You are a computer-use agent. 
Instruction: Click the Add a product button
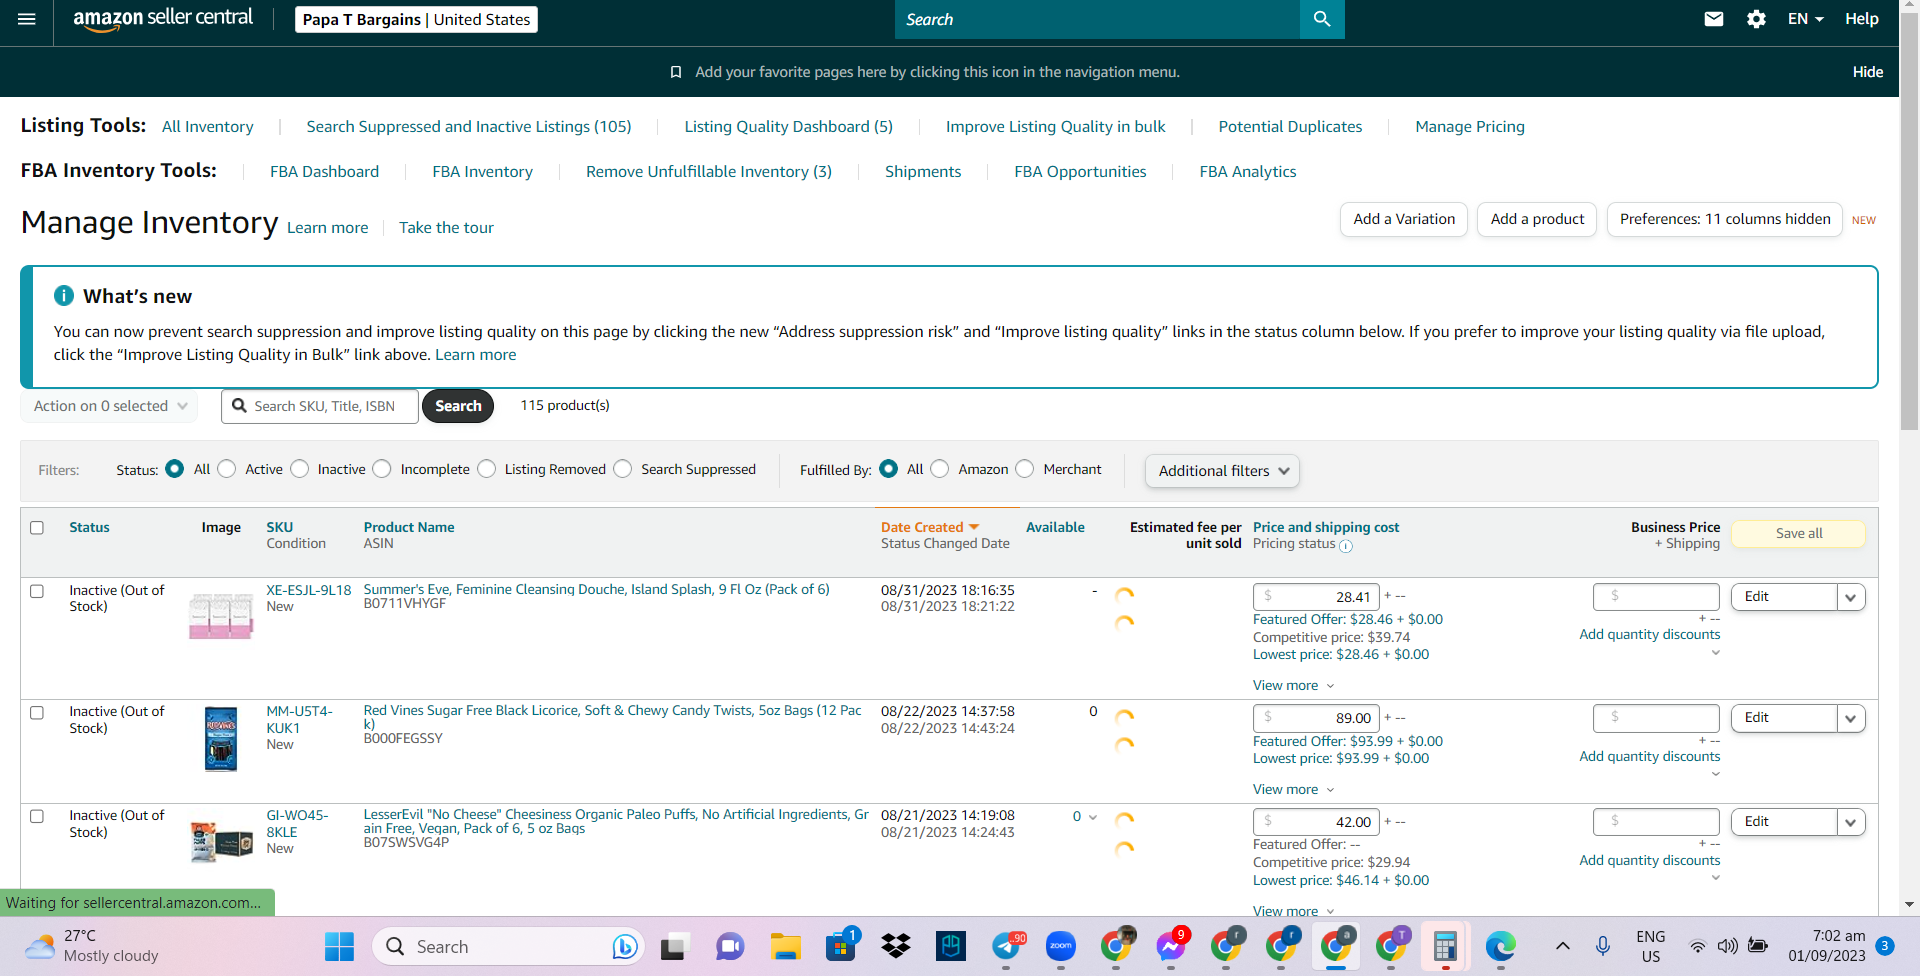pos(1537,220)
